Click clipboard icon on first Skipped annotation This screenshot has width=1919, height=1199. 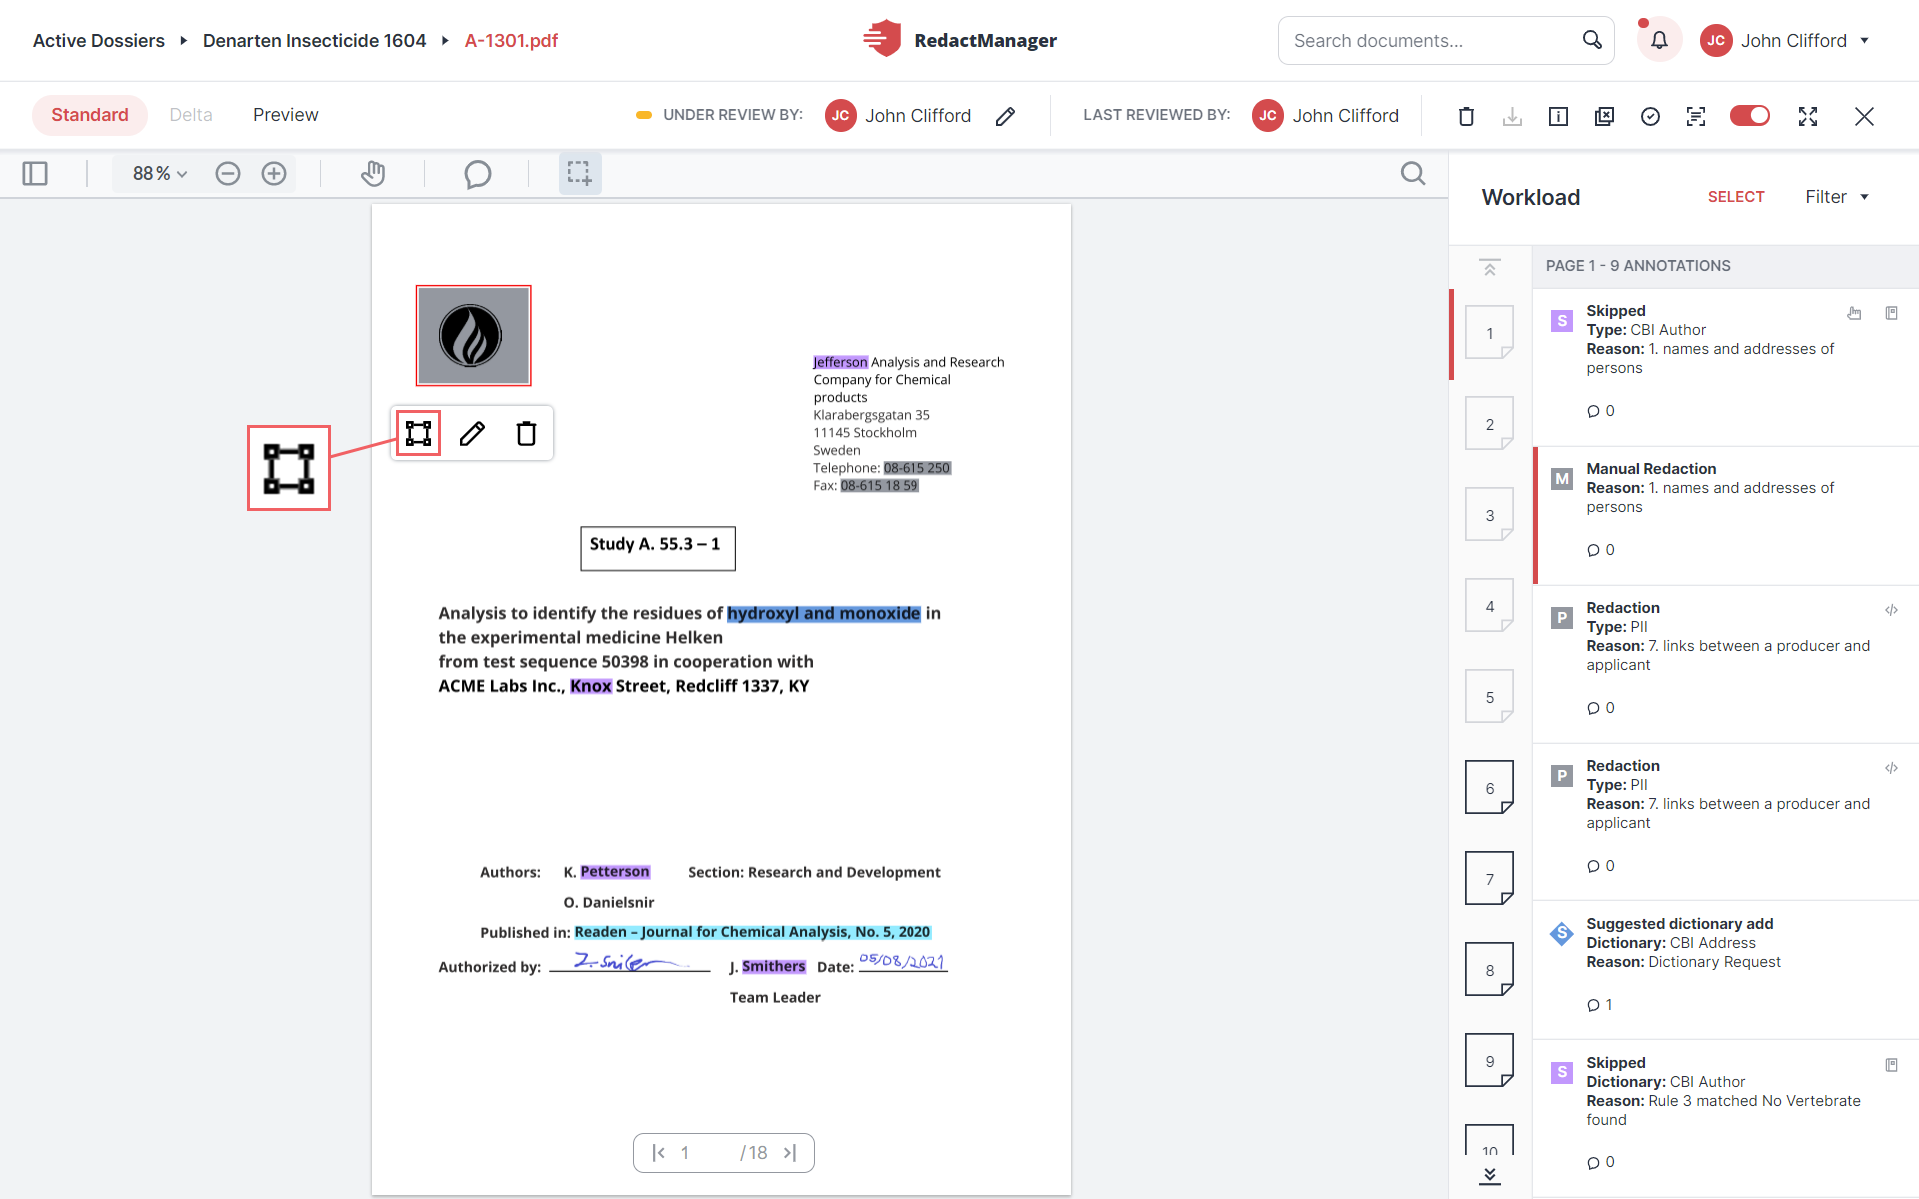click(1891, 313)
